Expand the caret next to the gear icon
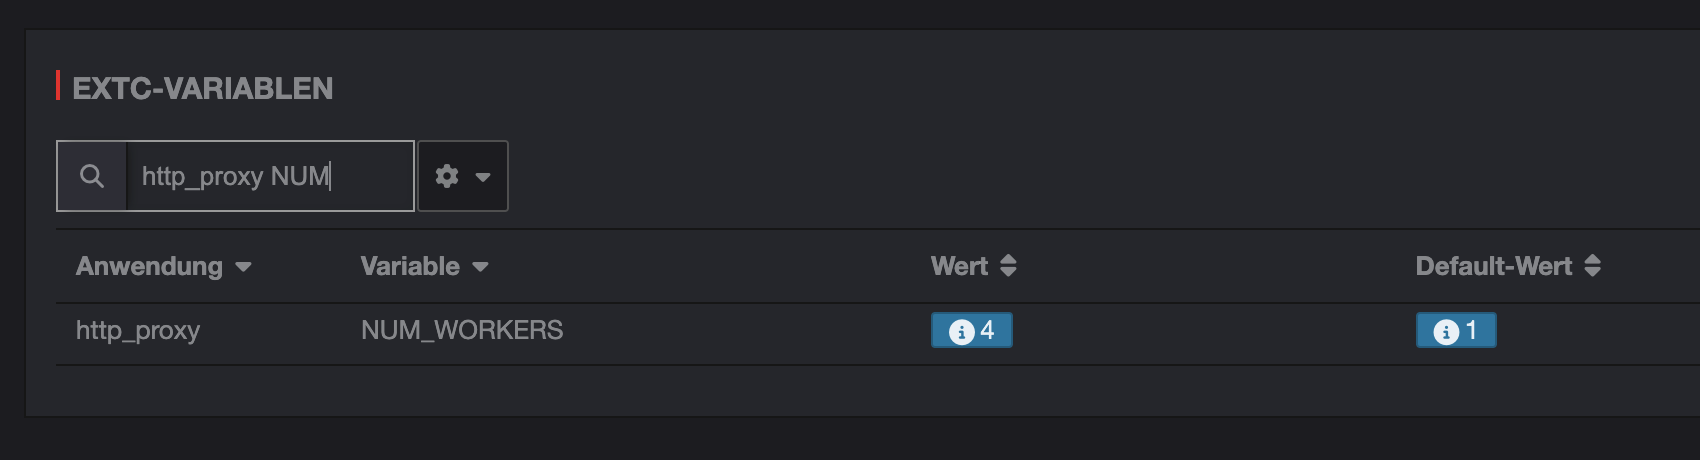1700x460 pixels. pos(483,177)
